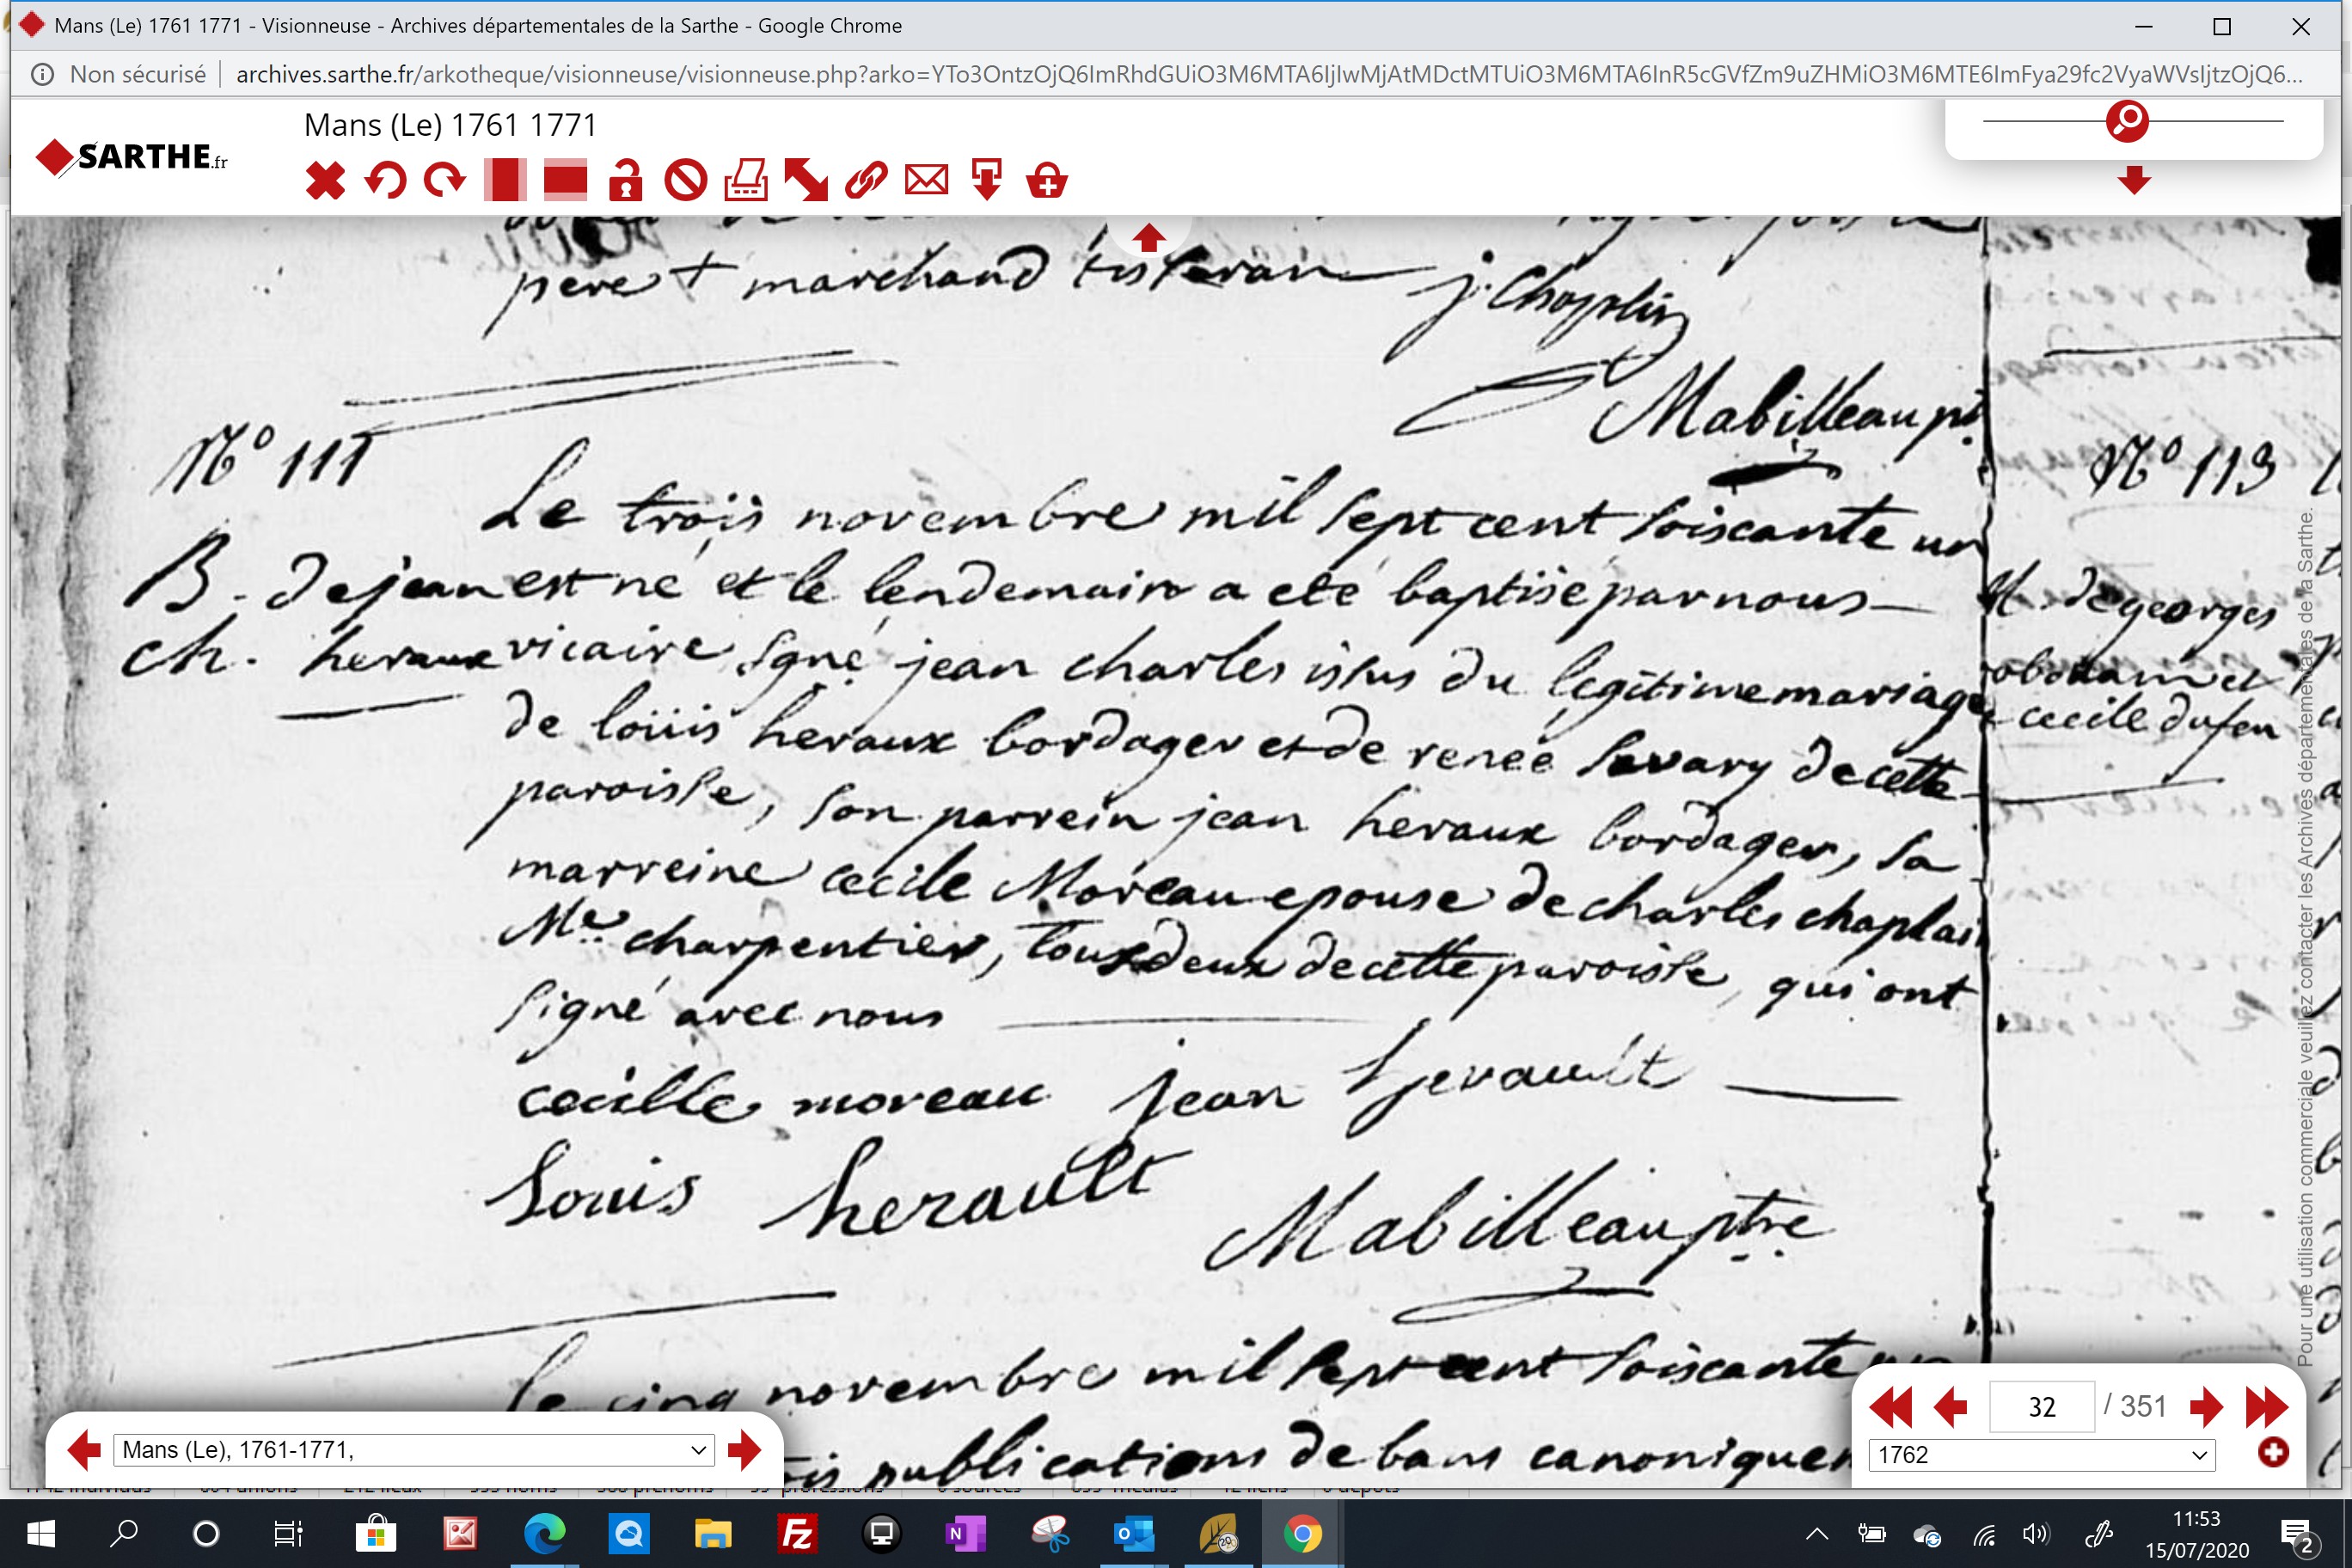Download the image with down-arrow icon

tap(987, 181)
